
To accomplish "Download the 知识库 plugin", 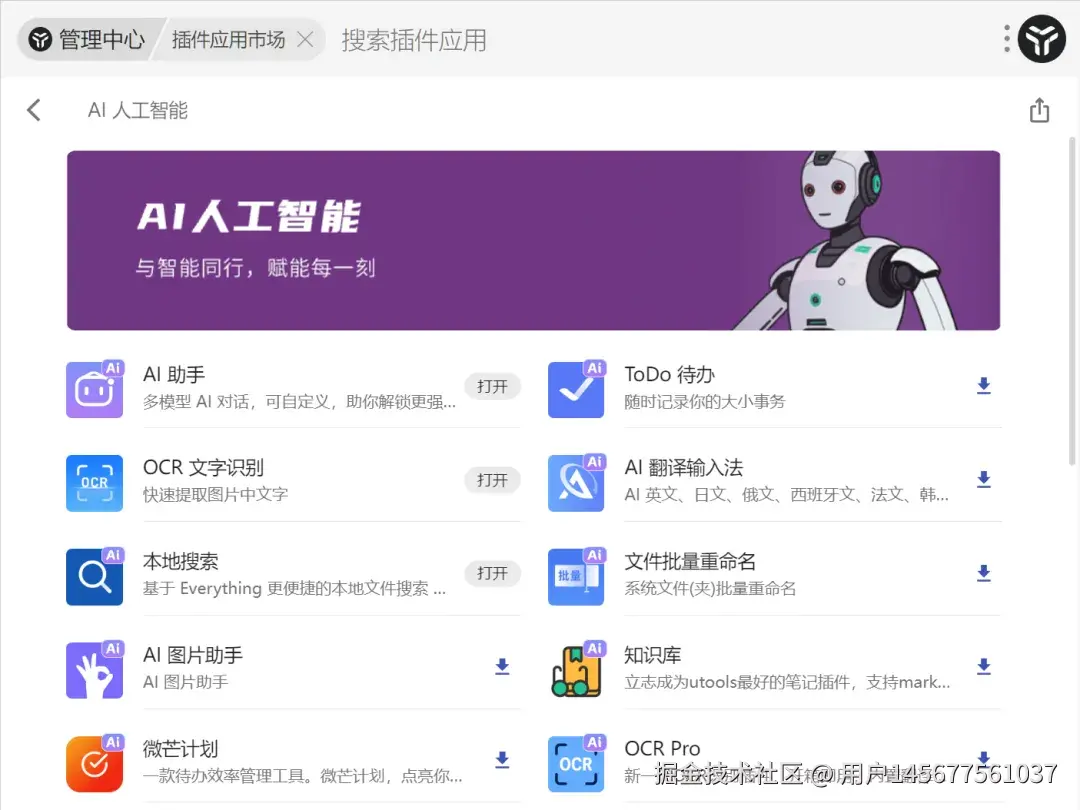I will 983,667.
